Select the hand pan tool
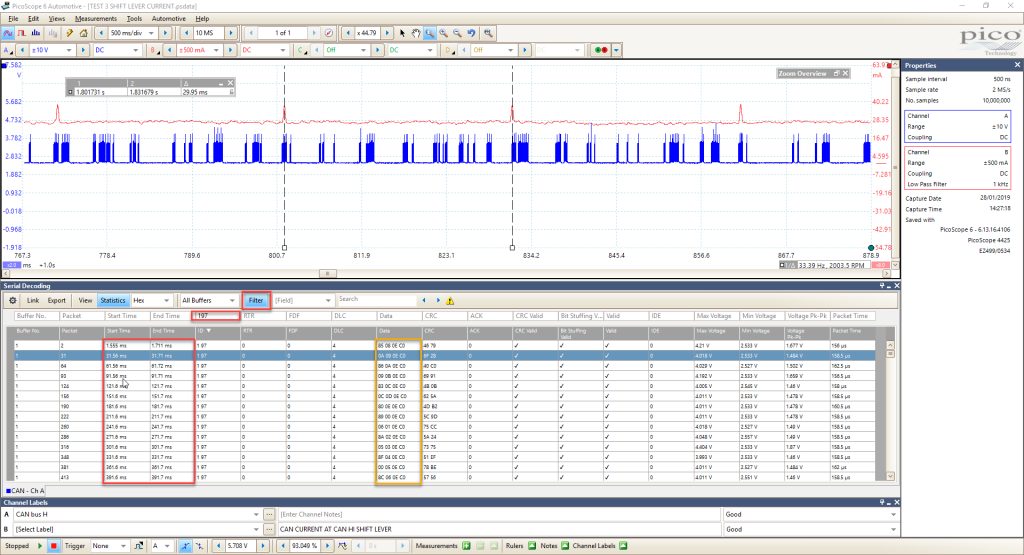1024x555 pixels. 416,33
